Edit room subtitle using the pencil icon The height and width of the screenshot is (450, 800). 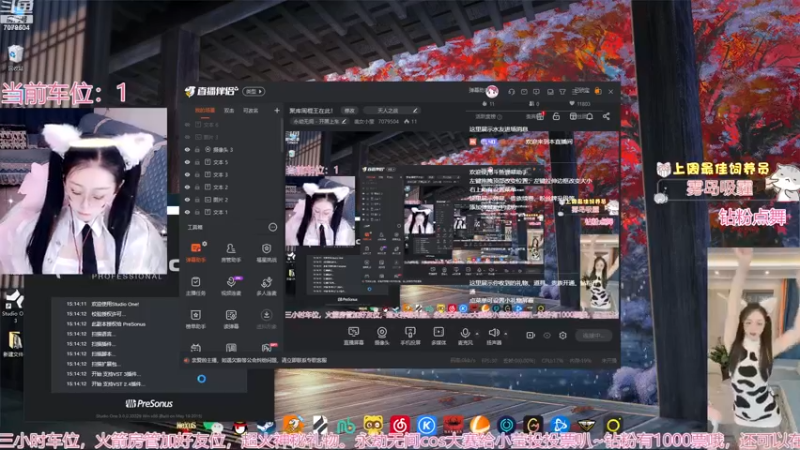pos(344,121)
